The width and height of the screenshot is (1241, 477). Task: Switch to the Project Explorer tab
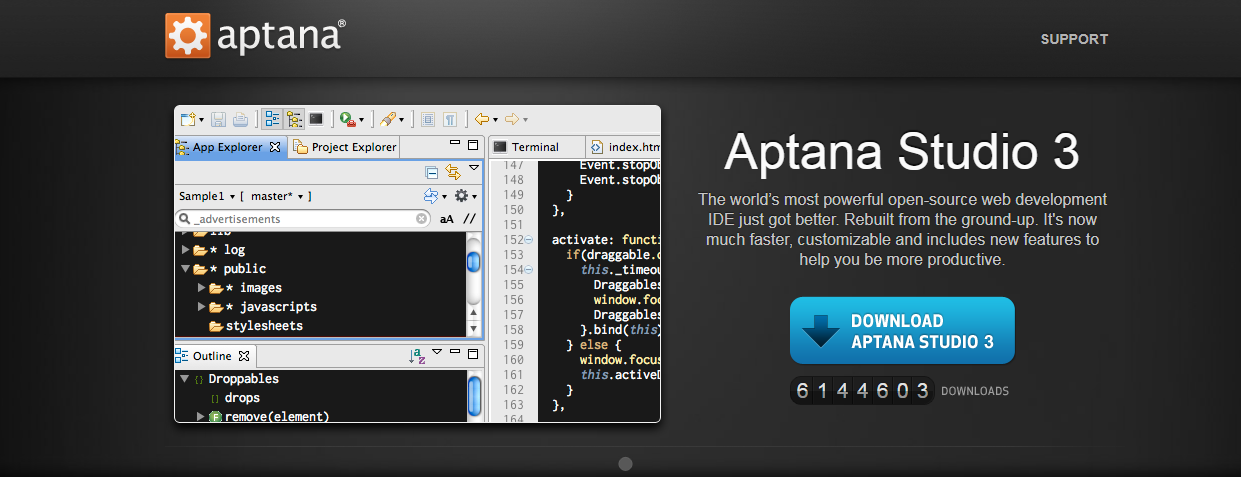pyautogui.click(x=345, y=147)
